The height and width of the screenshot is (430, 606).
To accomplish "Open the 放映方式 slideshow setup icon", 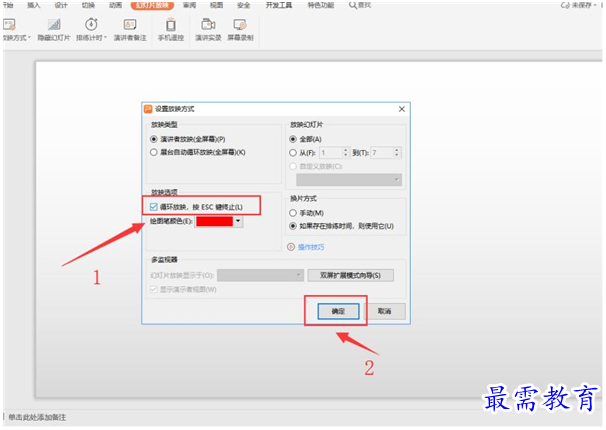I will pos(9,25).
